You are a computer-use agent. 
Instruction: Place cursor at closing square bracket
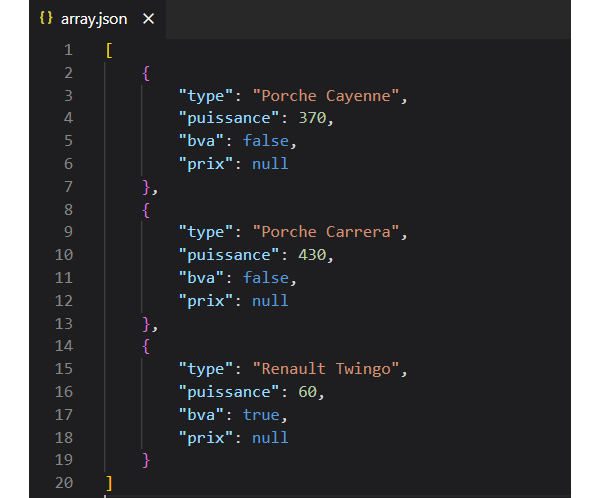[x=109, y=483]
